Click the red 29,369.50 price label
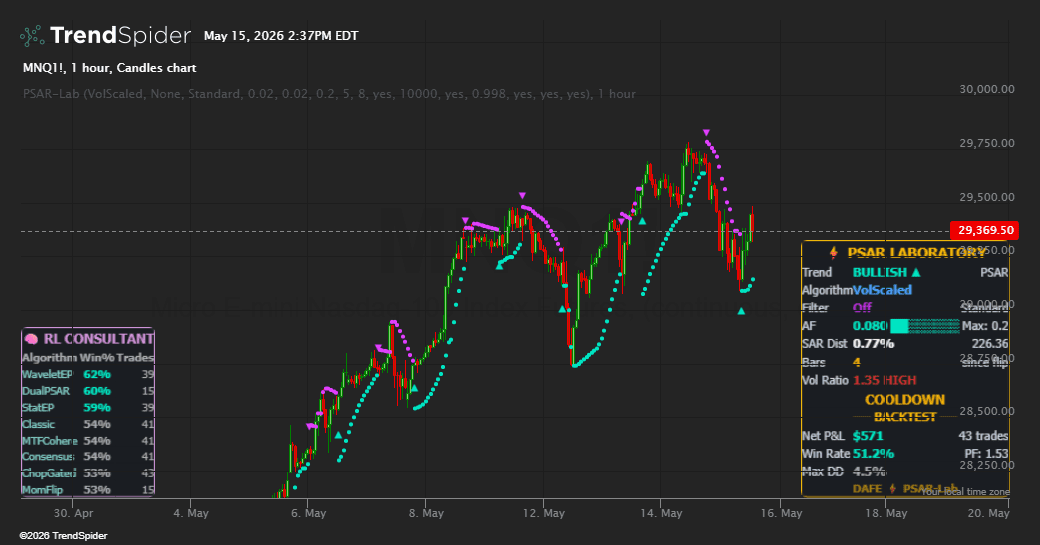 tap(986, 230)
